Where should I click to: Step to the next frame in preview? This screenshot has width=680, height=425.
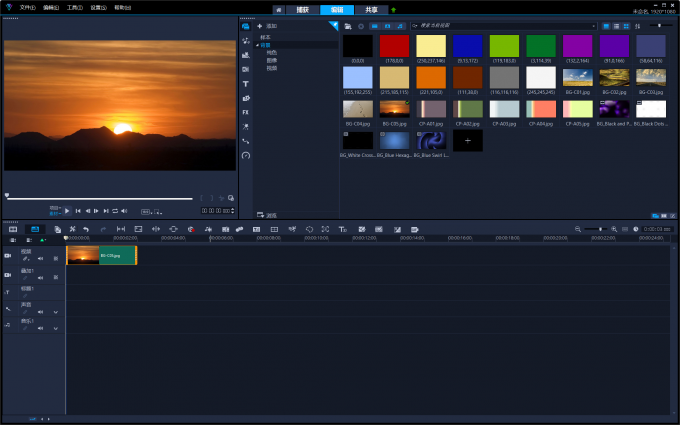pyautogui.click(x=96, y=211)
